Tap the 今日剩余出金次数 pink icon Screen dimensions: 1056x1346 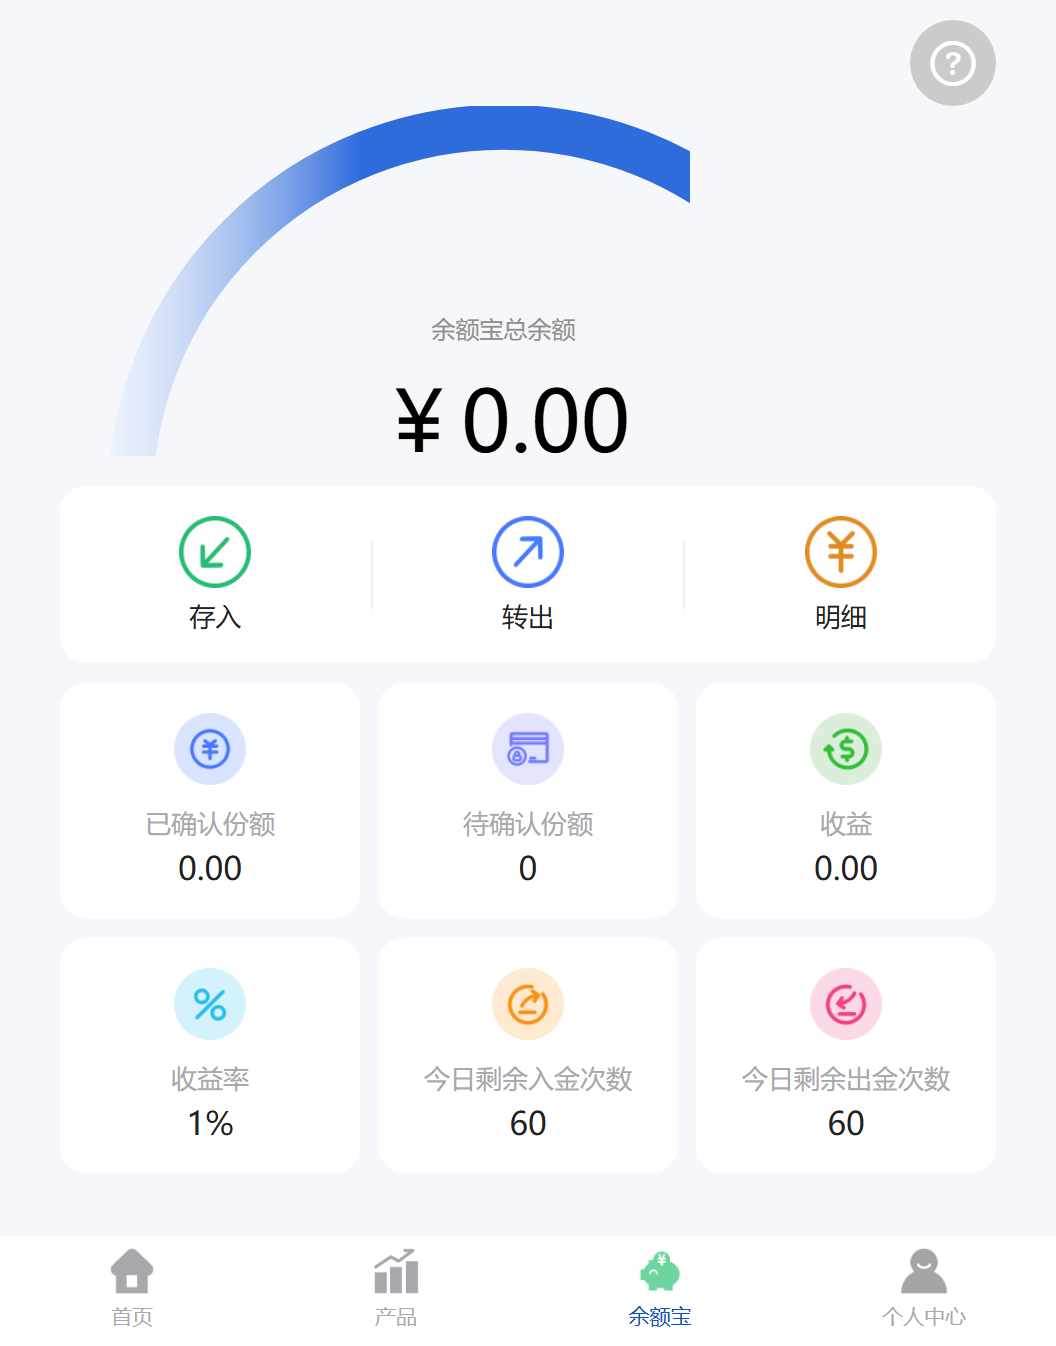point(846,1004)
